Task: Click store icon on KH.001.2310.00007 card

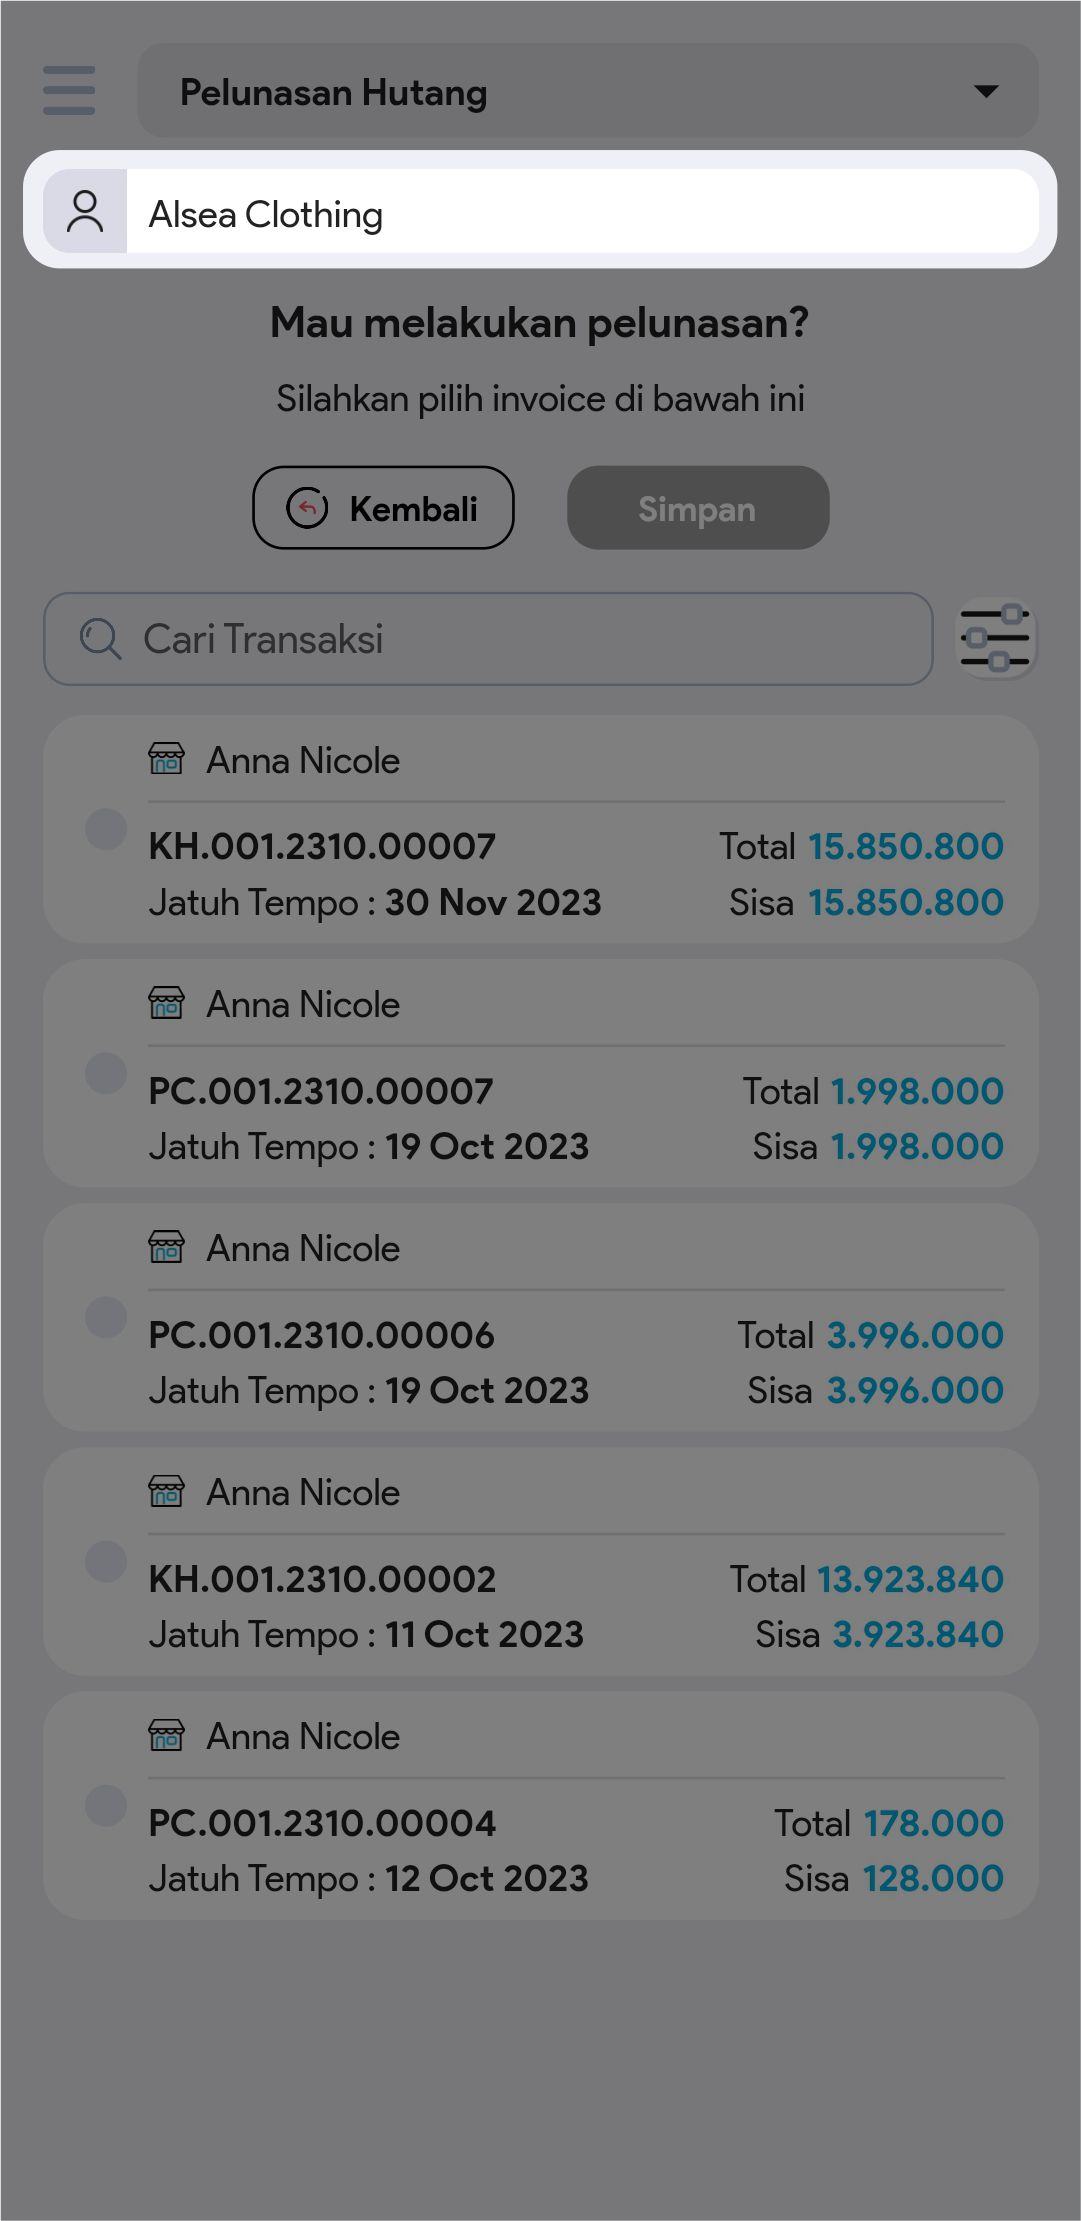Action: click(166, 760)
